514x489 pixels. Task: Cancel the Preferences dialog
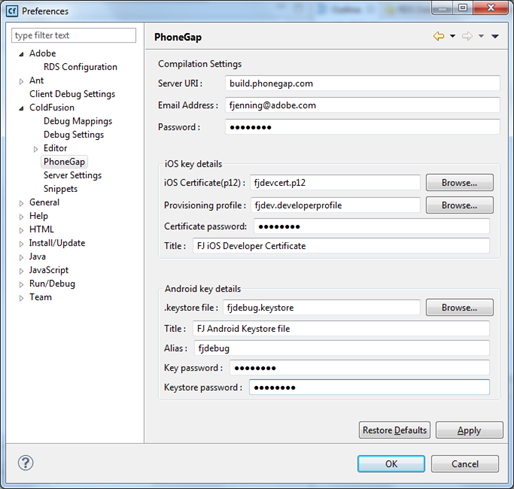[465, 464]
